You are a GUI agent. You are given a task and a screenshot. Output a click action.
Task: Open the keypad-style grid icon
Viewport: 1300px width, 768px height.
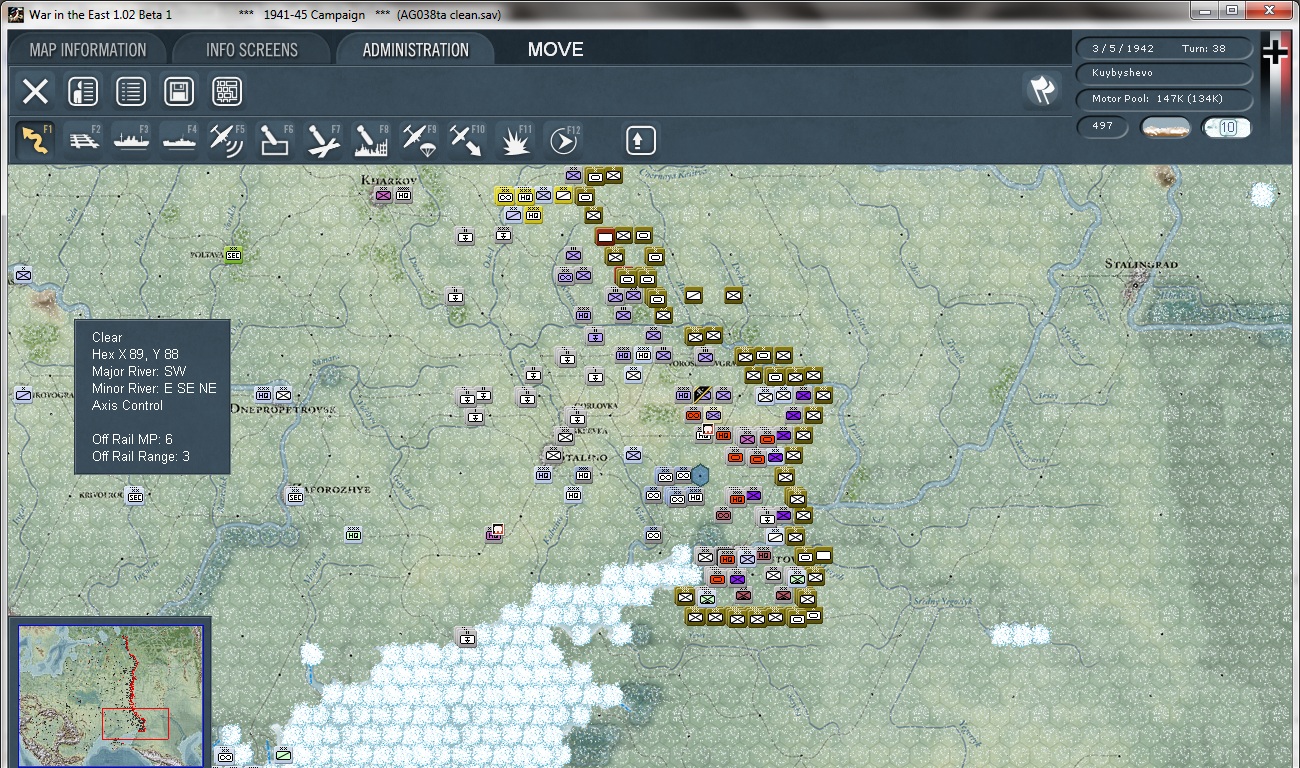[227, 92]
